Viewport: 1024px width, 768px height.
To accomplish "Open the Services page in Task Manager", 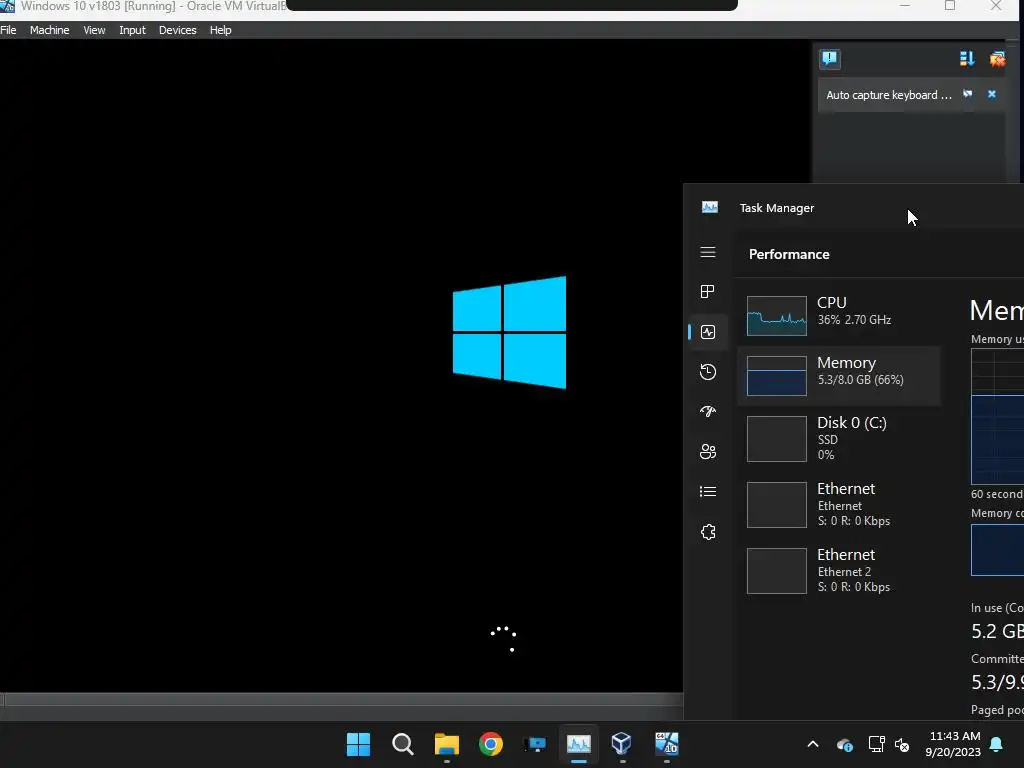I will click(708, 532).
